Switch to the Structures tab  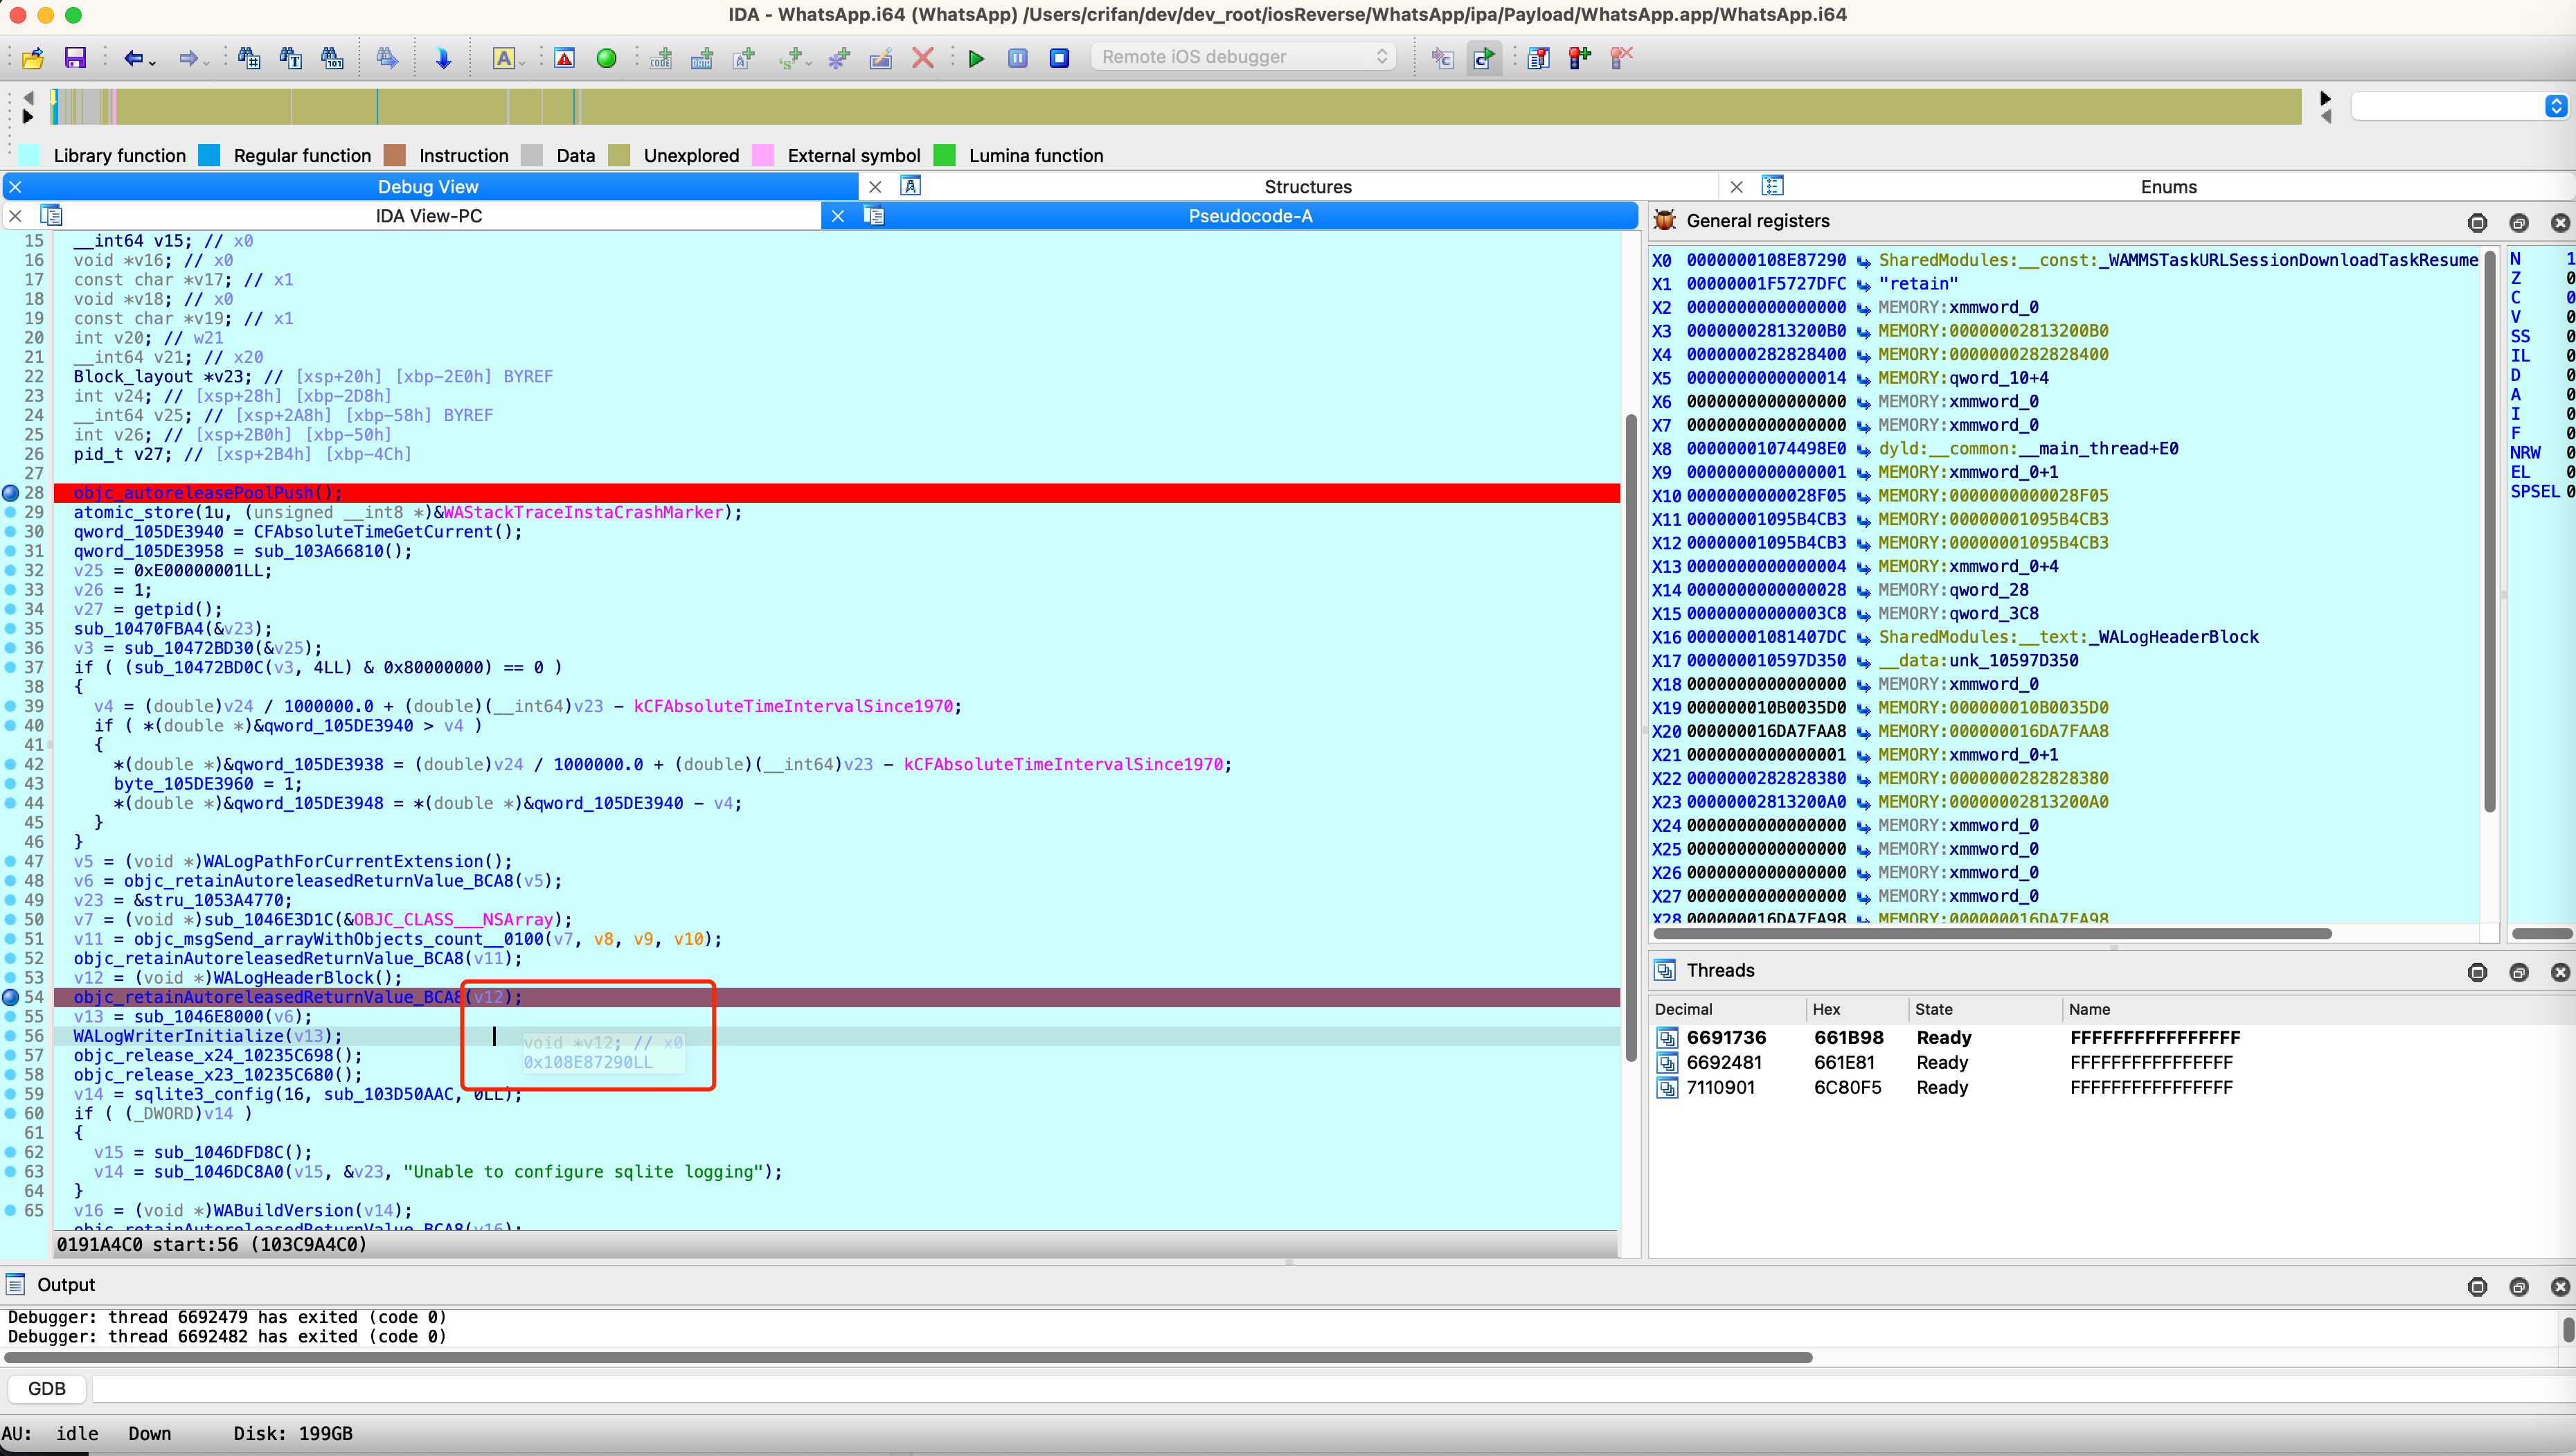click(x=1307, y=187)
